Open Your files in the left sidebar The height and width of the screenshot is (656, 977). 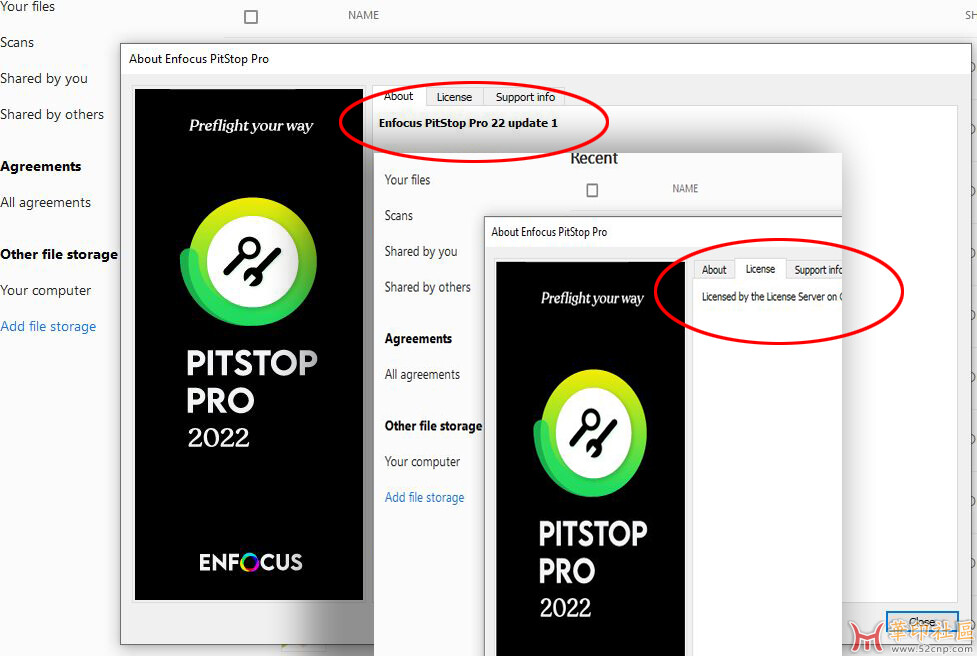pyautogui.click(x=27, y=7)
